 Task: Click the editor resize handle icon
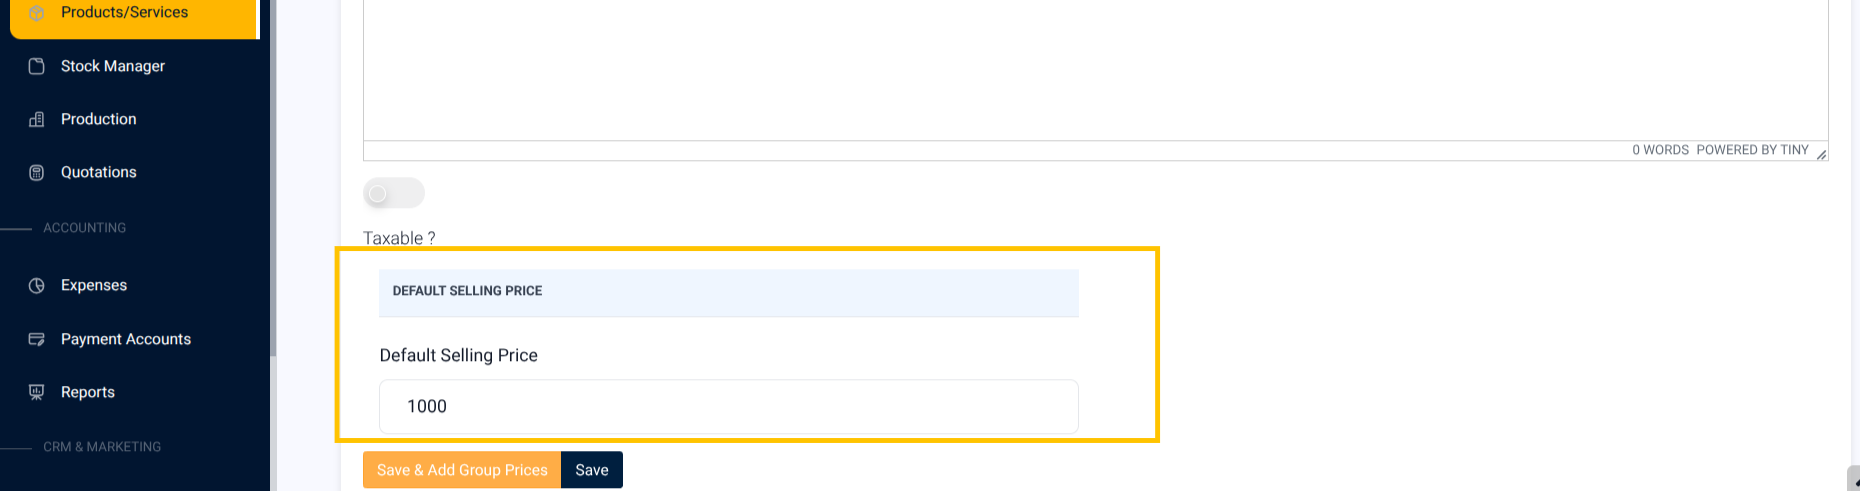pyautogui.click(x=1821, y=153)
